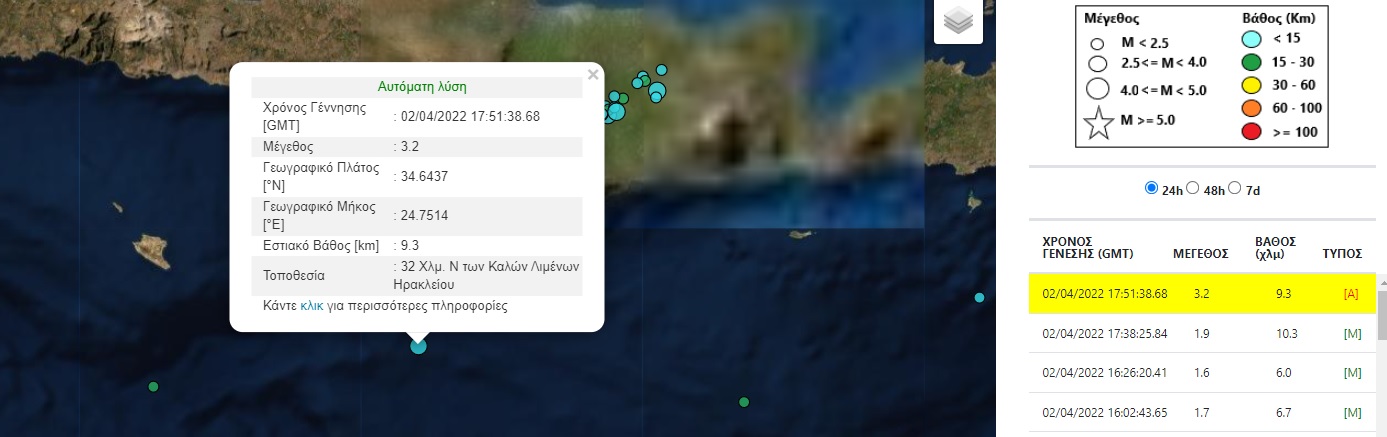Image resolution: width=1387 pixels, height=437 pixels.
Task: Select the 48h time range radio button
Action: click(1192, 188)
